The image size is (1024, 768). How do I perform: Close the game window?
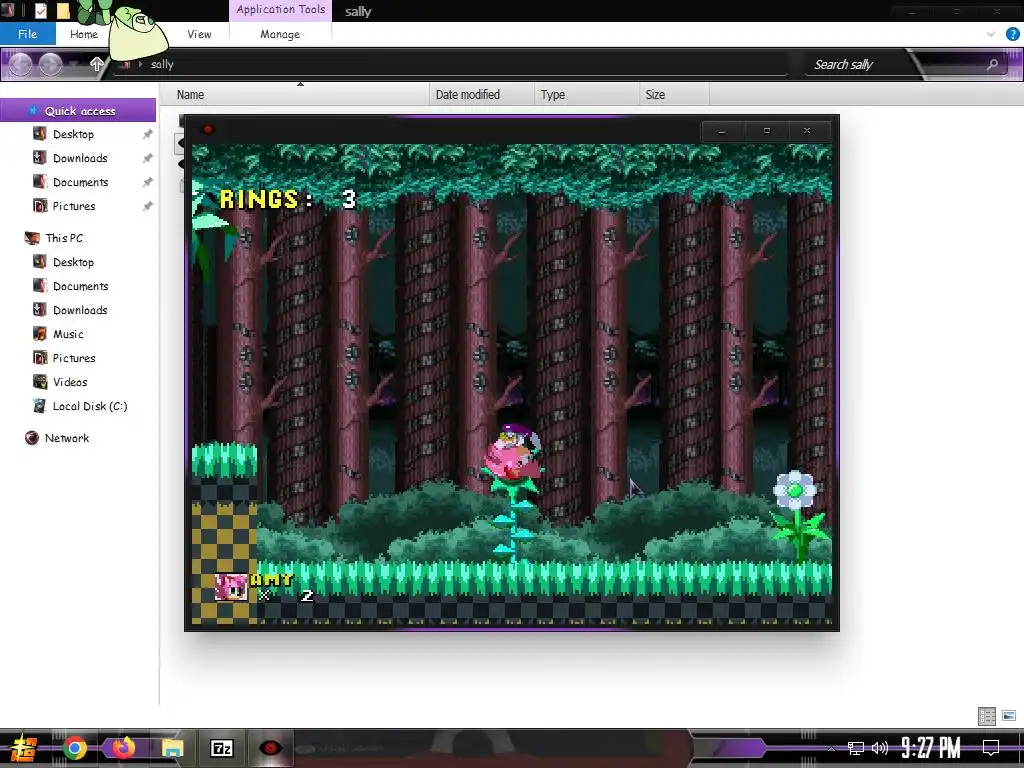pyautogui.click(x=807, y=131)
